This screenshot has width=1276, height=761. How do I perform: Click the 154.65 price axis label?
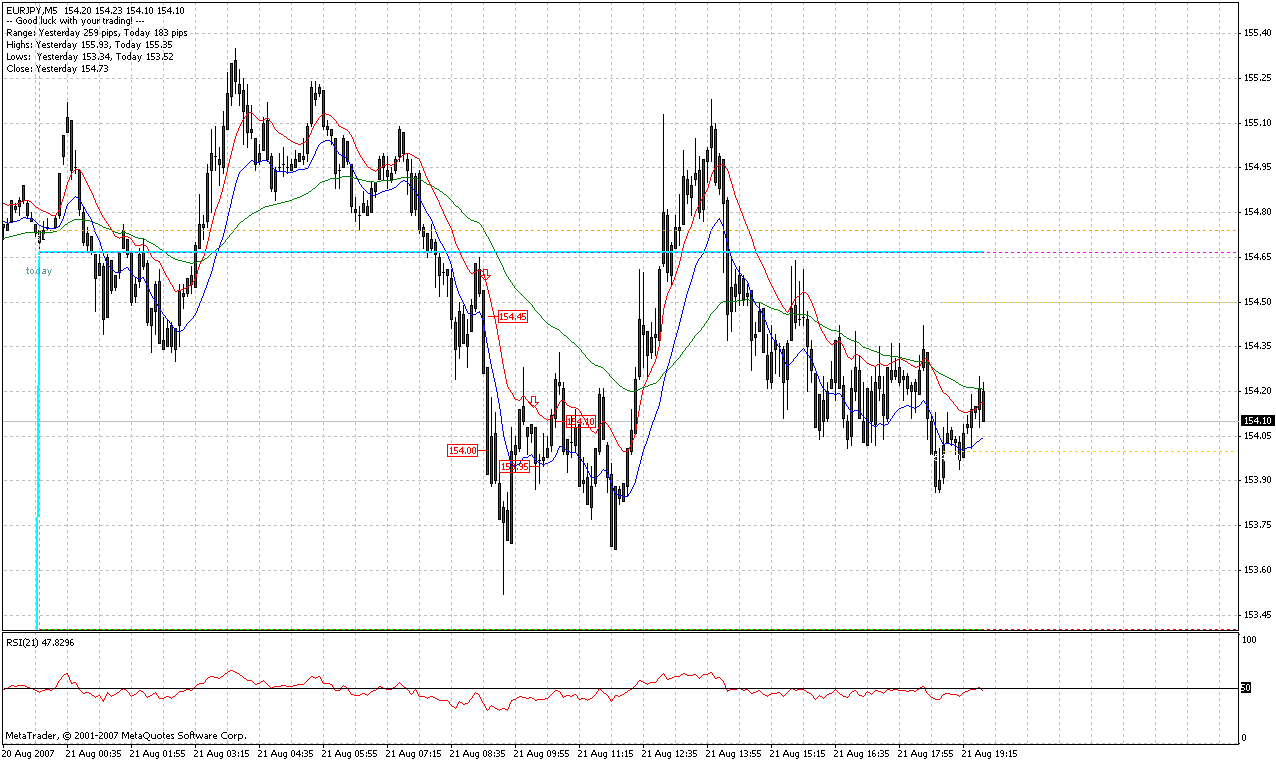pyautogui.click(x=1258, y=257)
